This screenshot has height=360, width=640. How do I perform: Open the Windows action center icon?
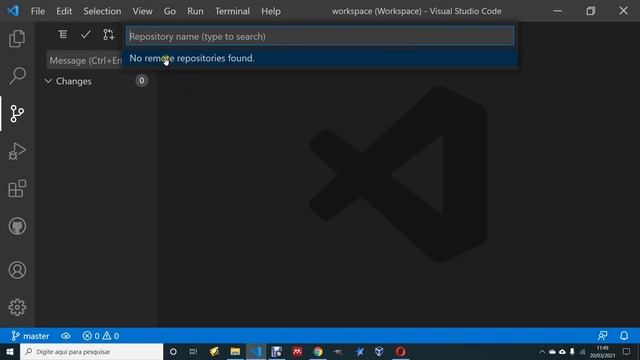[627, 351]
